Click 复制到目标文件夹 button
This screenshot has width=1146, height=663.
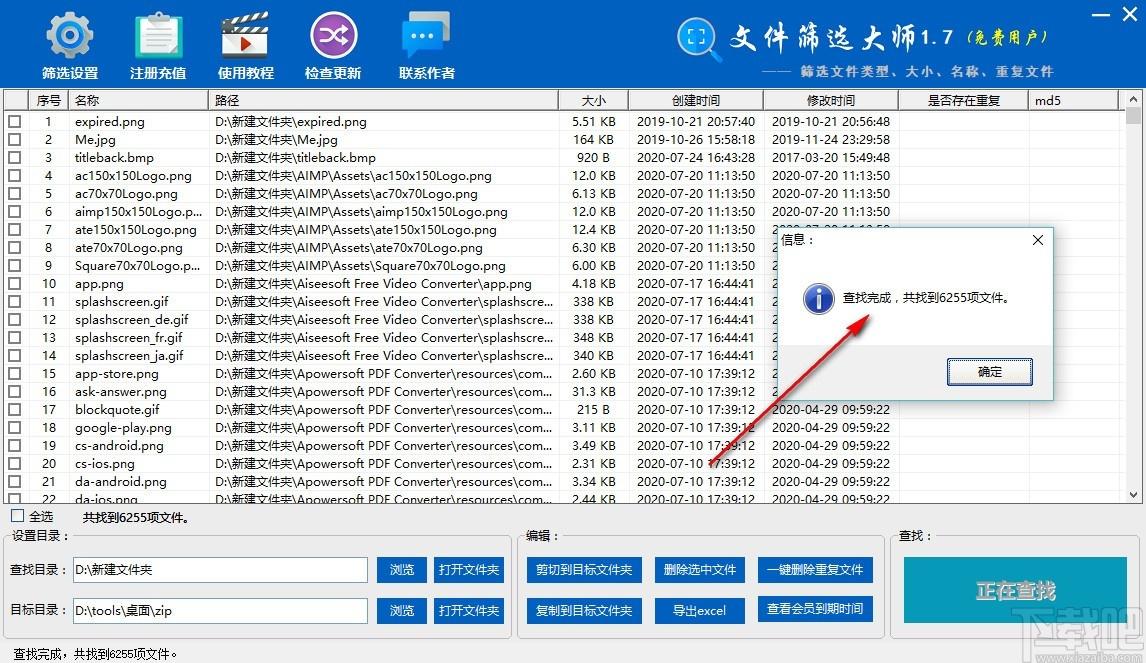pos(584,610)
